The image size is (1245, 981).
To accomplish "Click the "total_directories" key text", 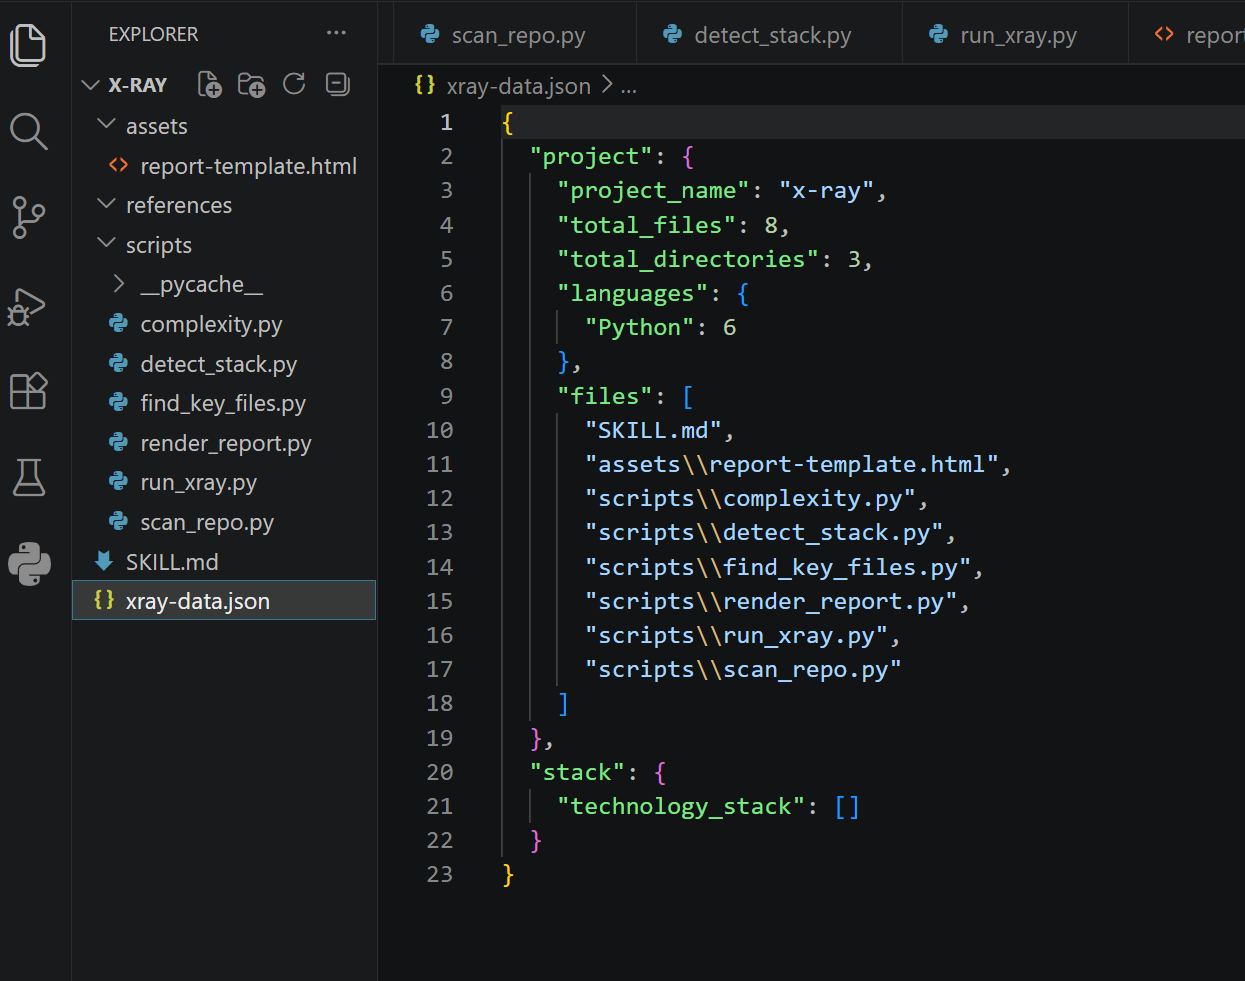I will (688, 259).
